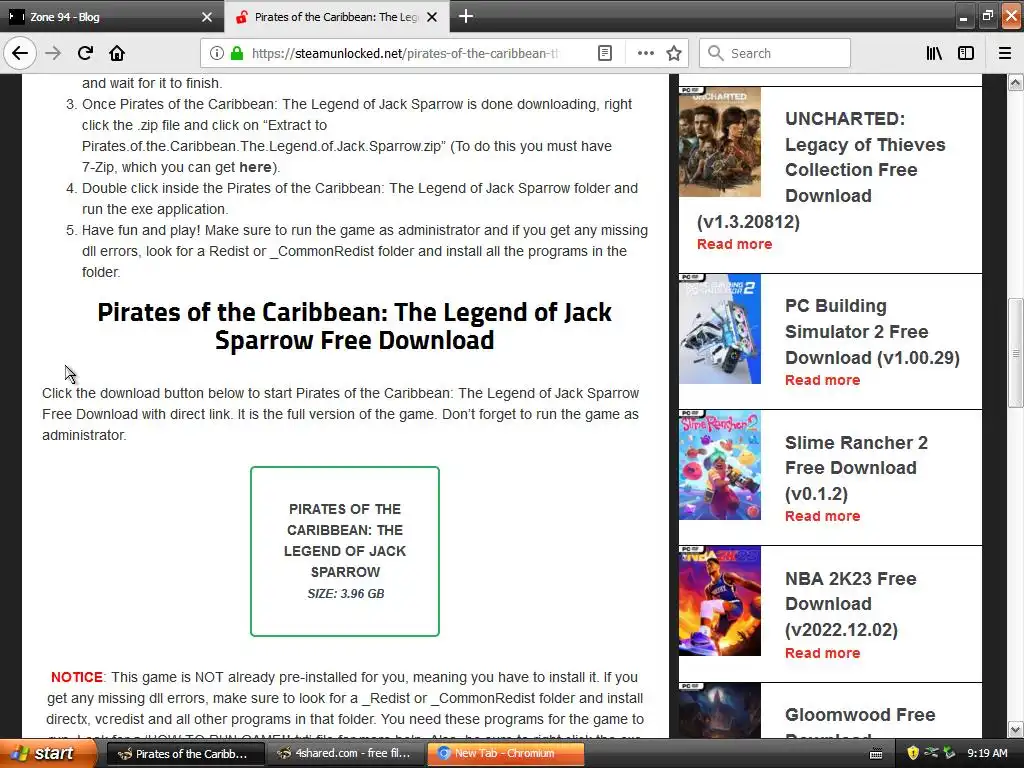This screenshot has width=1024, height=768.
Task: Show the sidebars panel
Action: tap(966, 53)
